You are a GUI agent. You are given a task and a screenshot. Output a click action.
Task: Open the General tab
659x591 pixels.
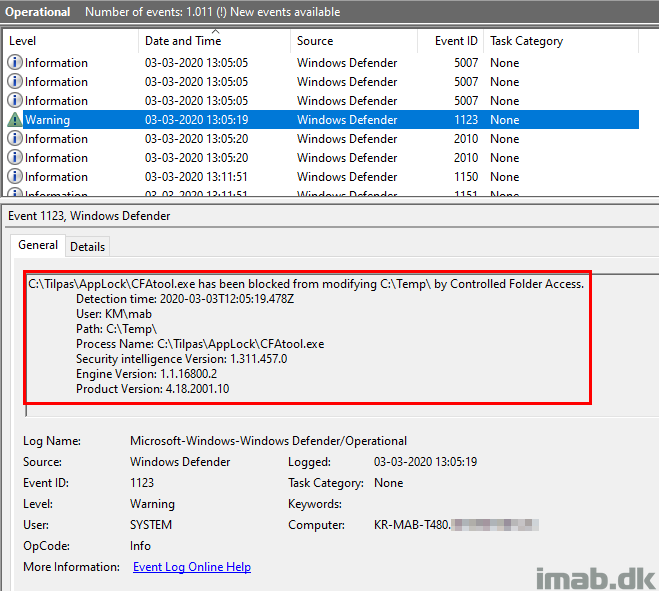38,245
